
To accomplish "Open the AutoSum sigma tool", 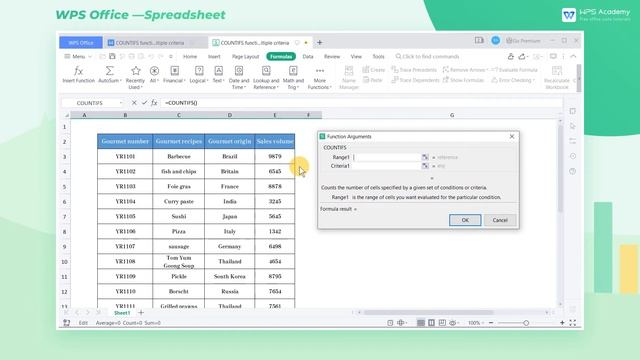I will (x=109, y=75).
